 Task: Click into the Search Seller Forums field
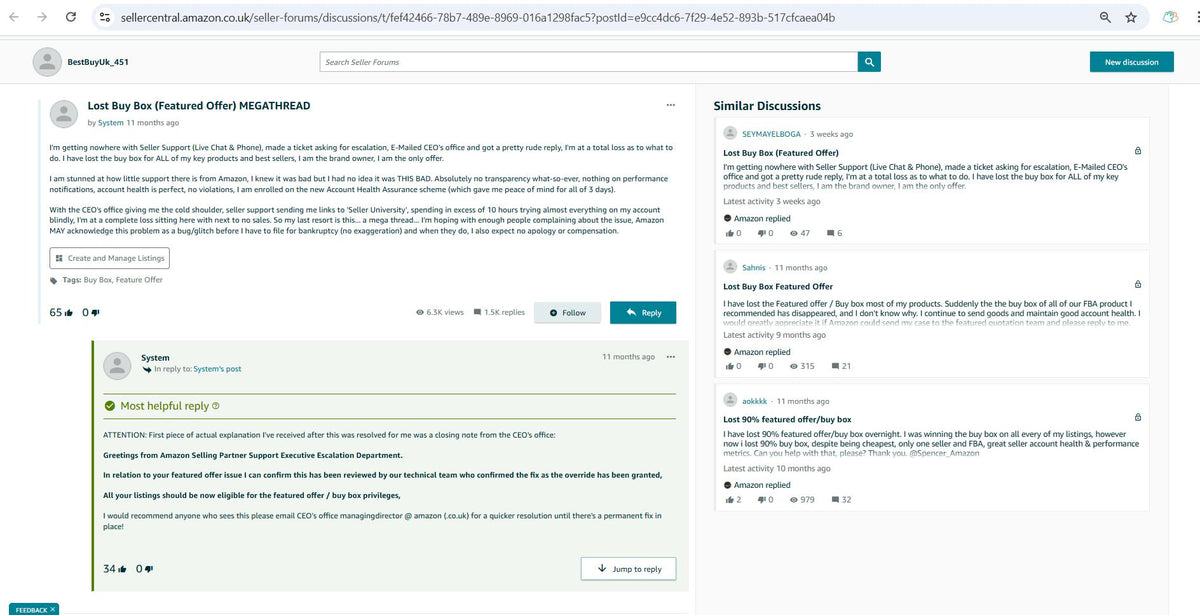(x=589, y=62)
